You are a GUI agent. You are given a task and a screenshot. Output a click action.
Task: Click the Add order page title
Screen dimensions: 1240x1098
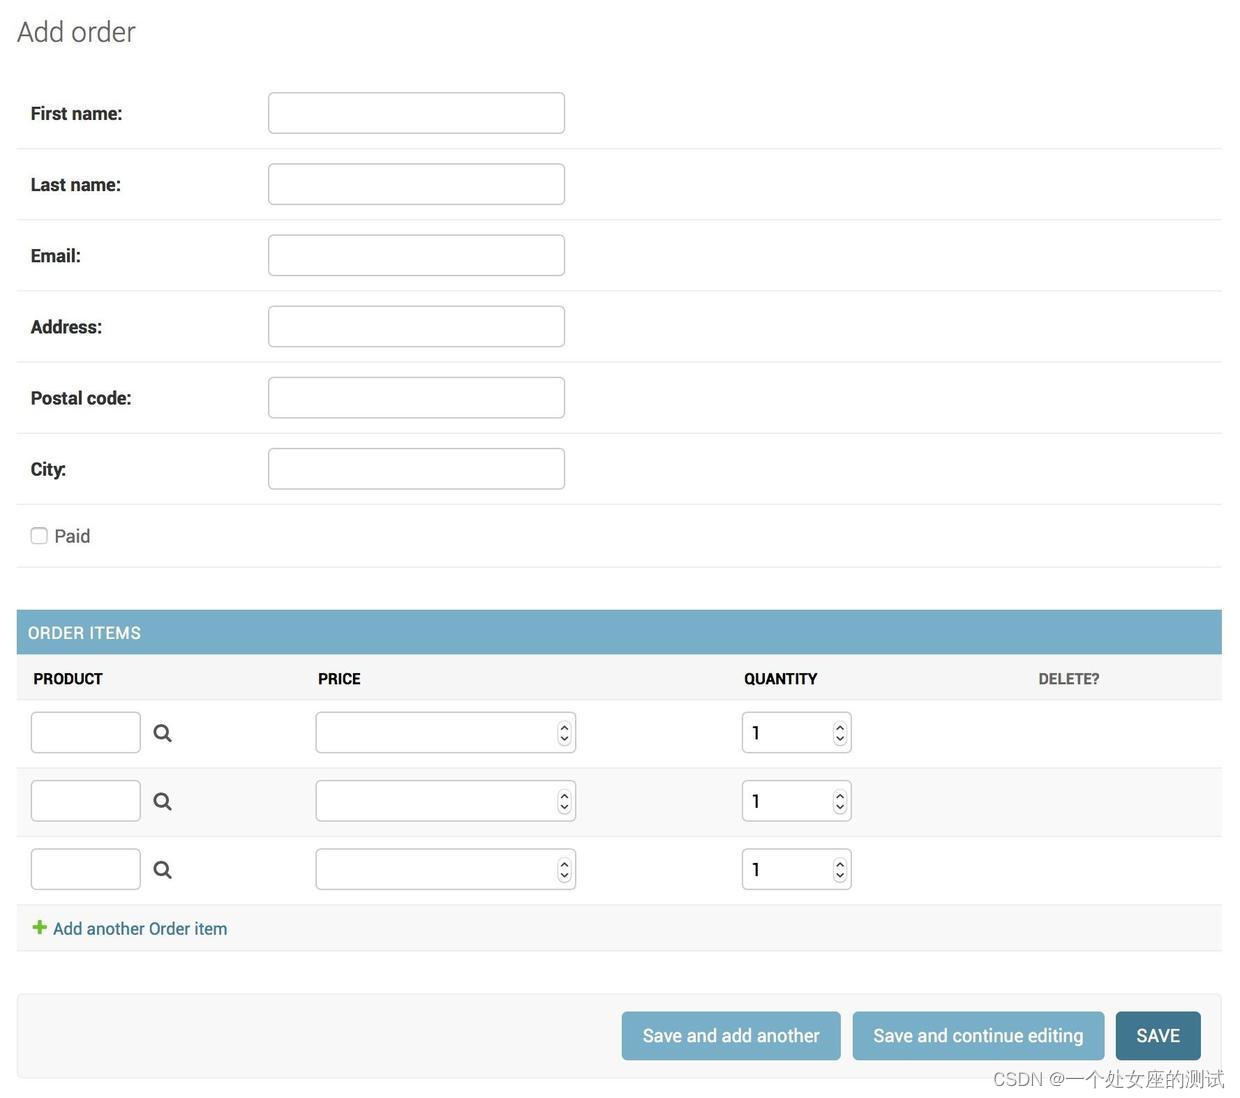point(76,32)
